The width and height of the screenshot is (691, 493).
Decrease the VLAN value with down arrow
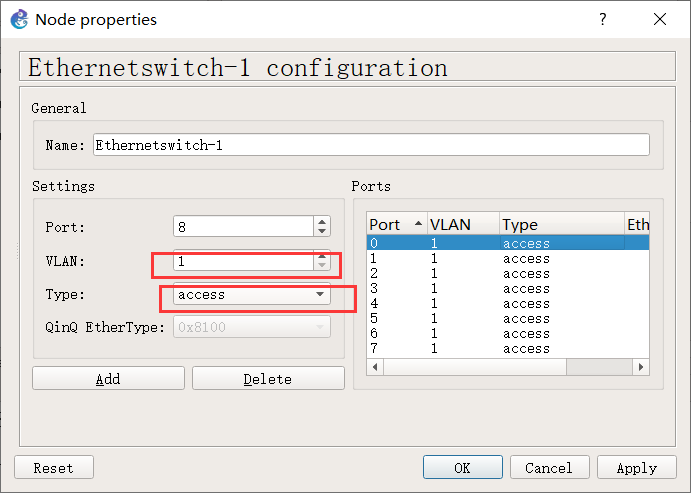[322, 266]
